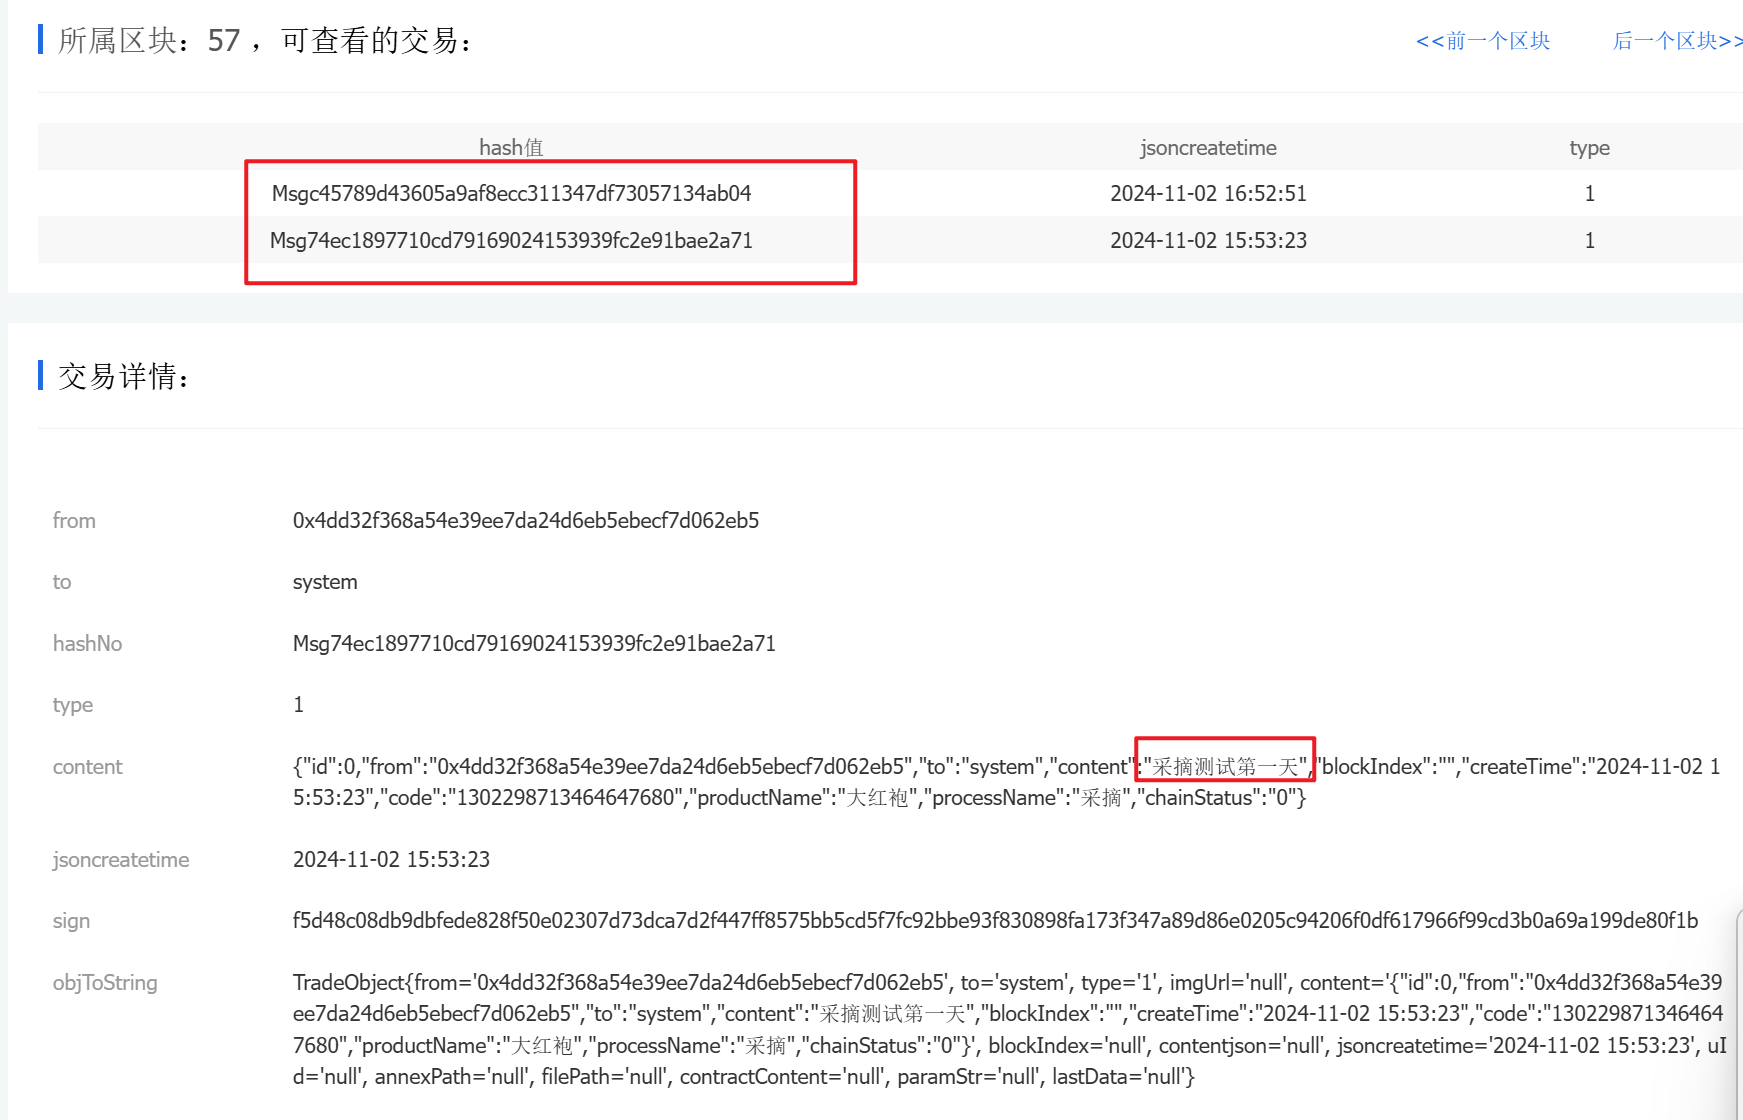Select the type column header

pos(1589,148)
